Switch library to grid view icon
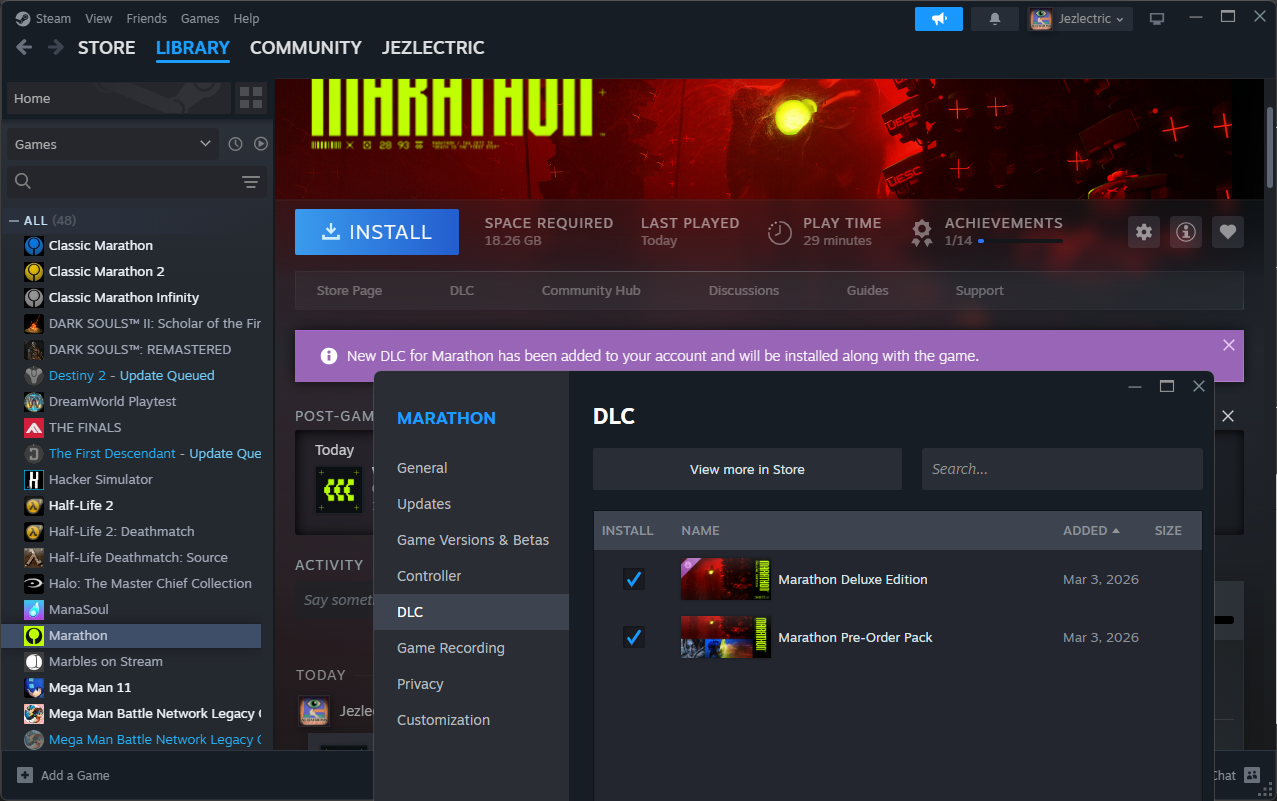 (250, 98)
